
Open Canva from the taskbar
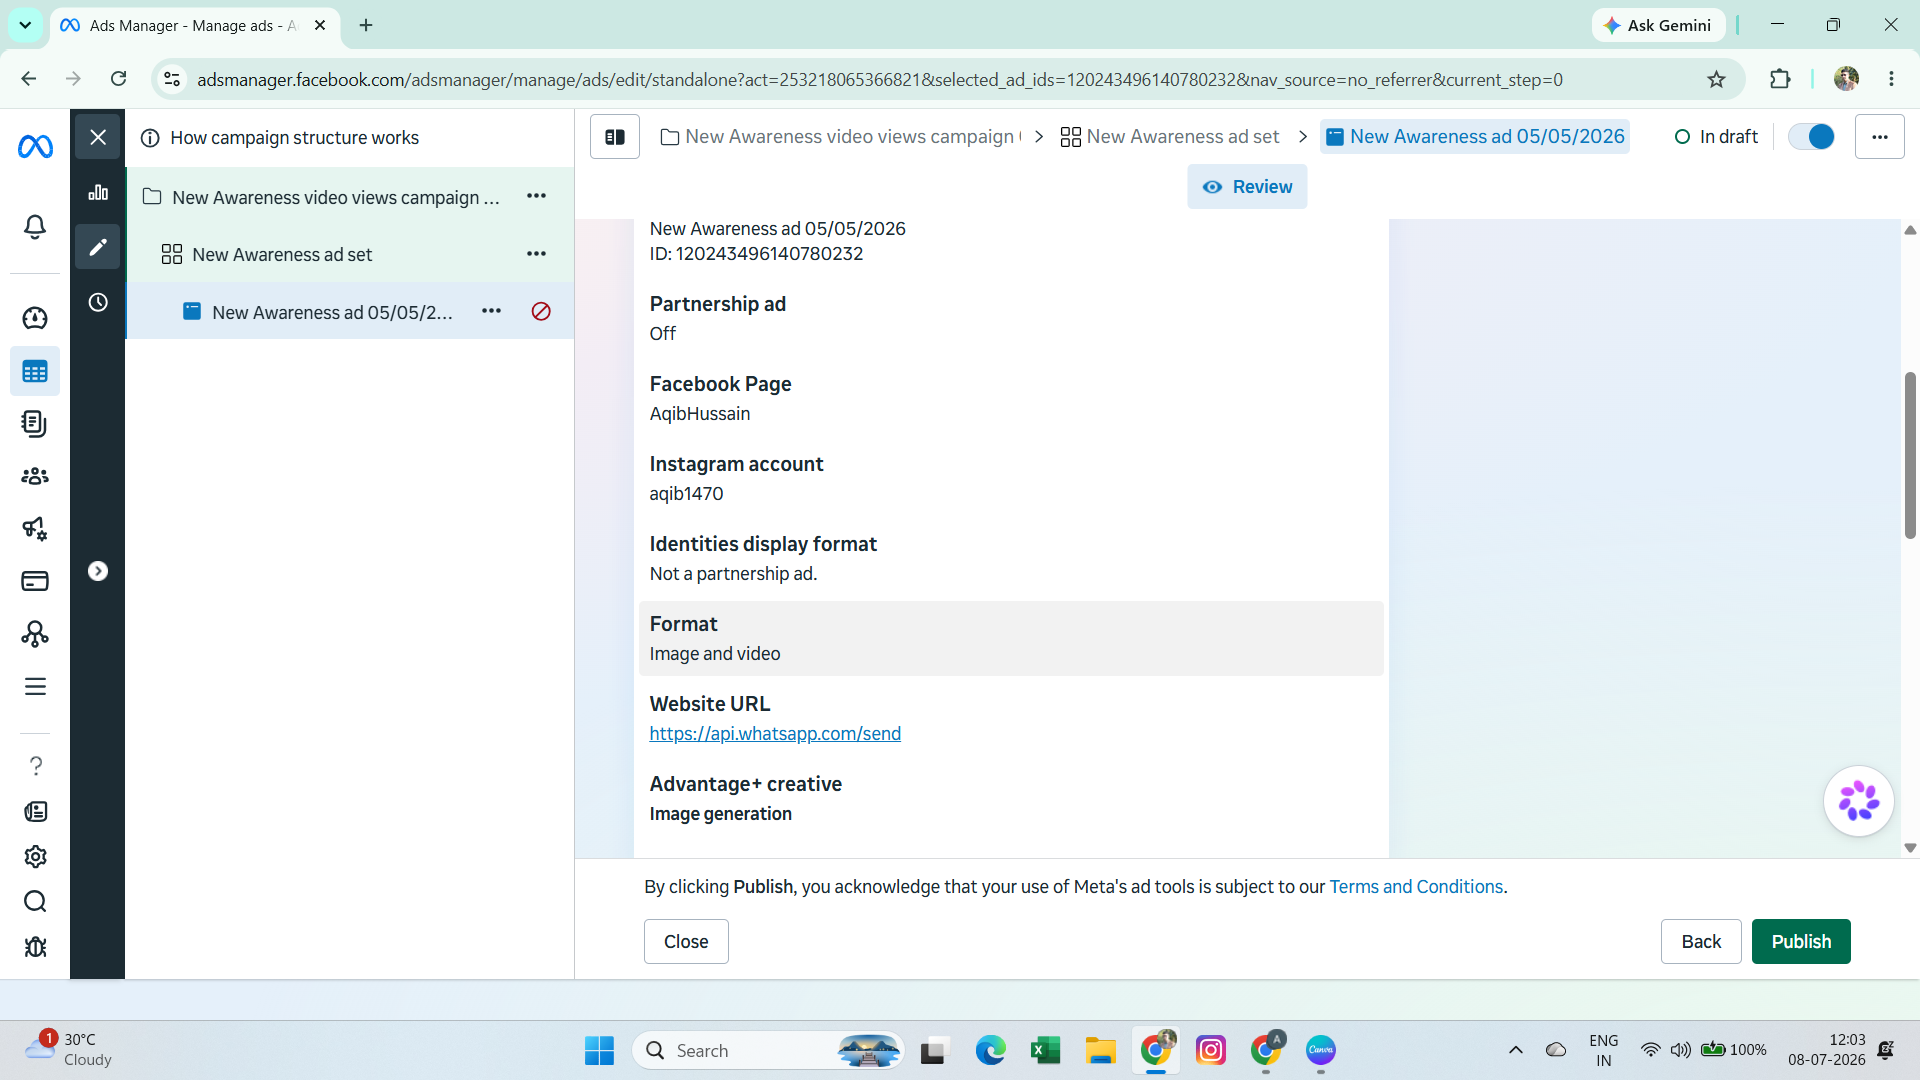click(x=1321, y=1050)
